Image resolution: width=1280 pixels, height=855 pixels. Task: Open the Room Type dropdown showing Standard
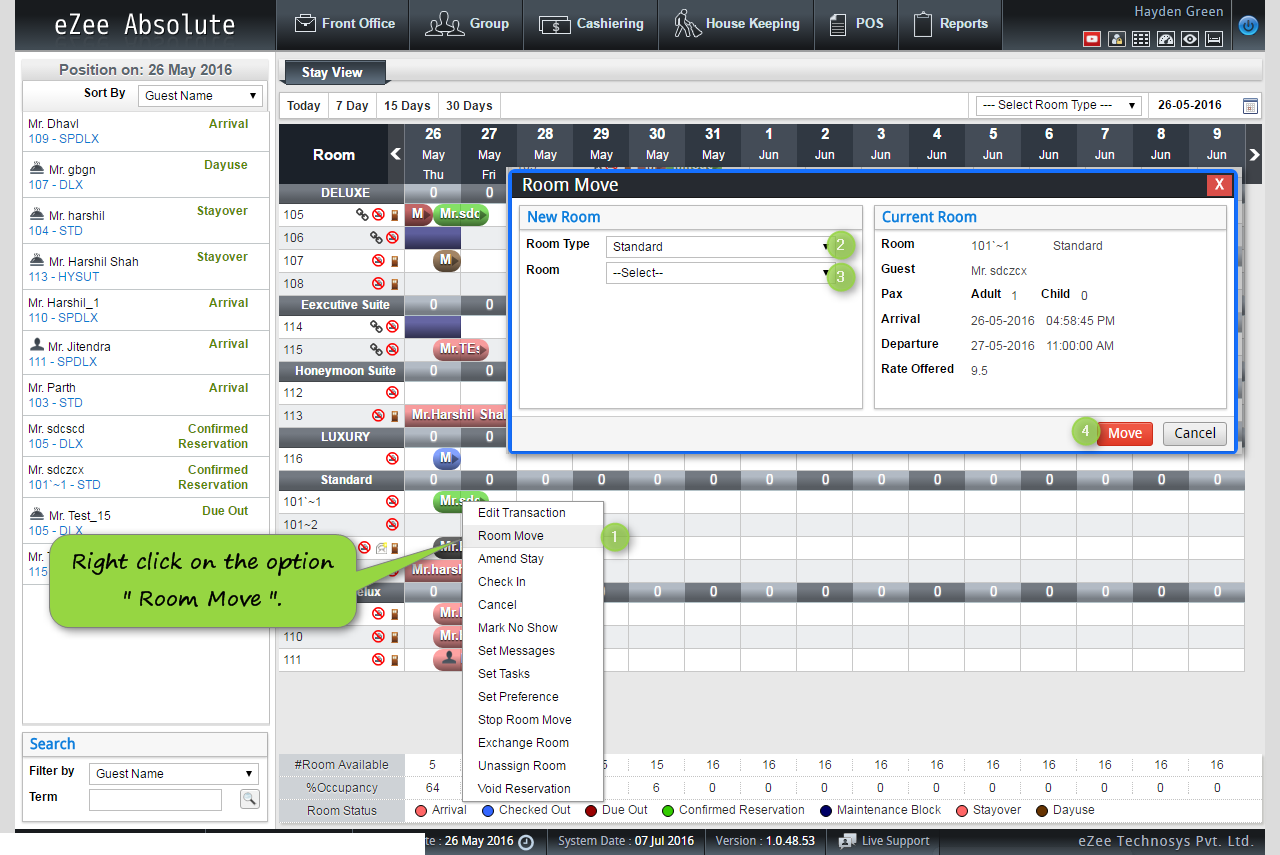713,246
